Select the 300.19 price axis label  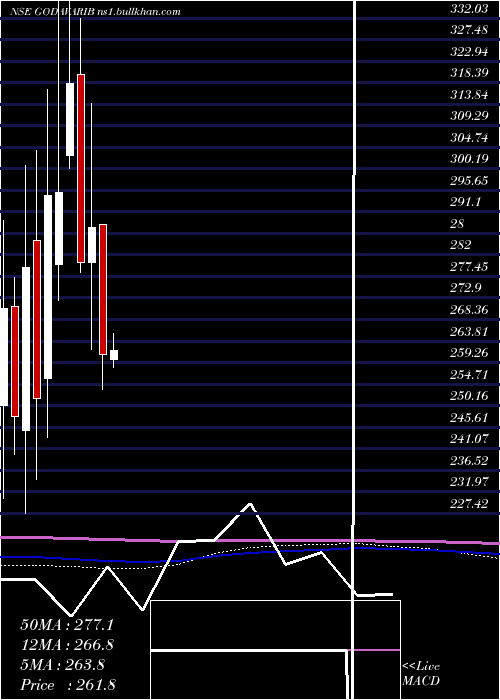pyautogui.click(x=469, y=159)
